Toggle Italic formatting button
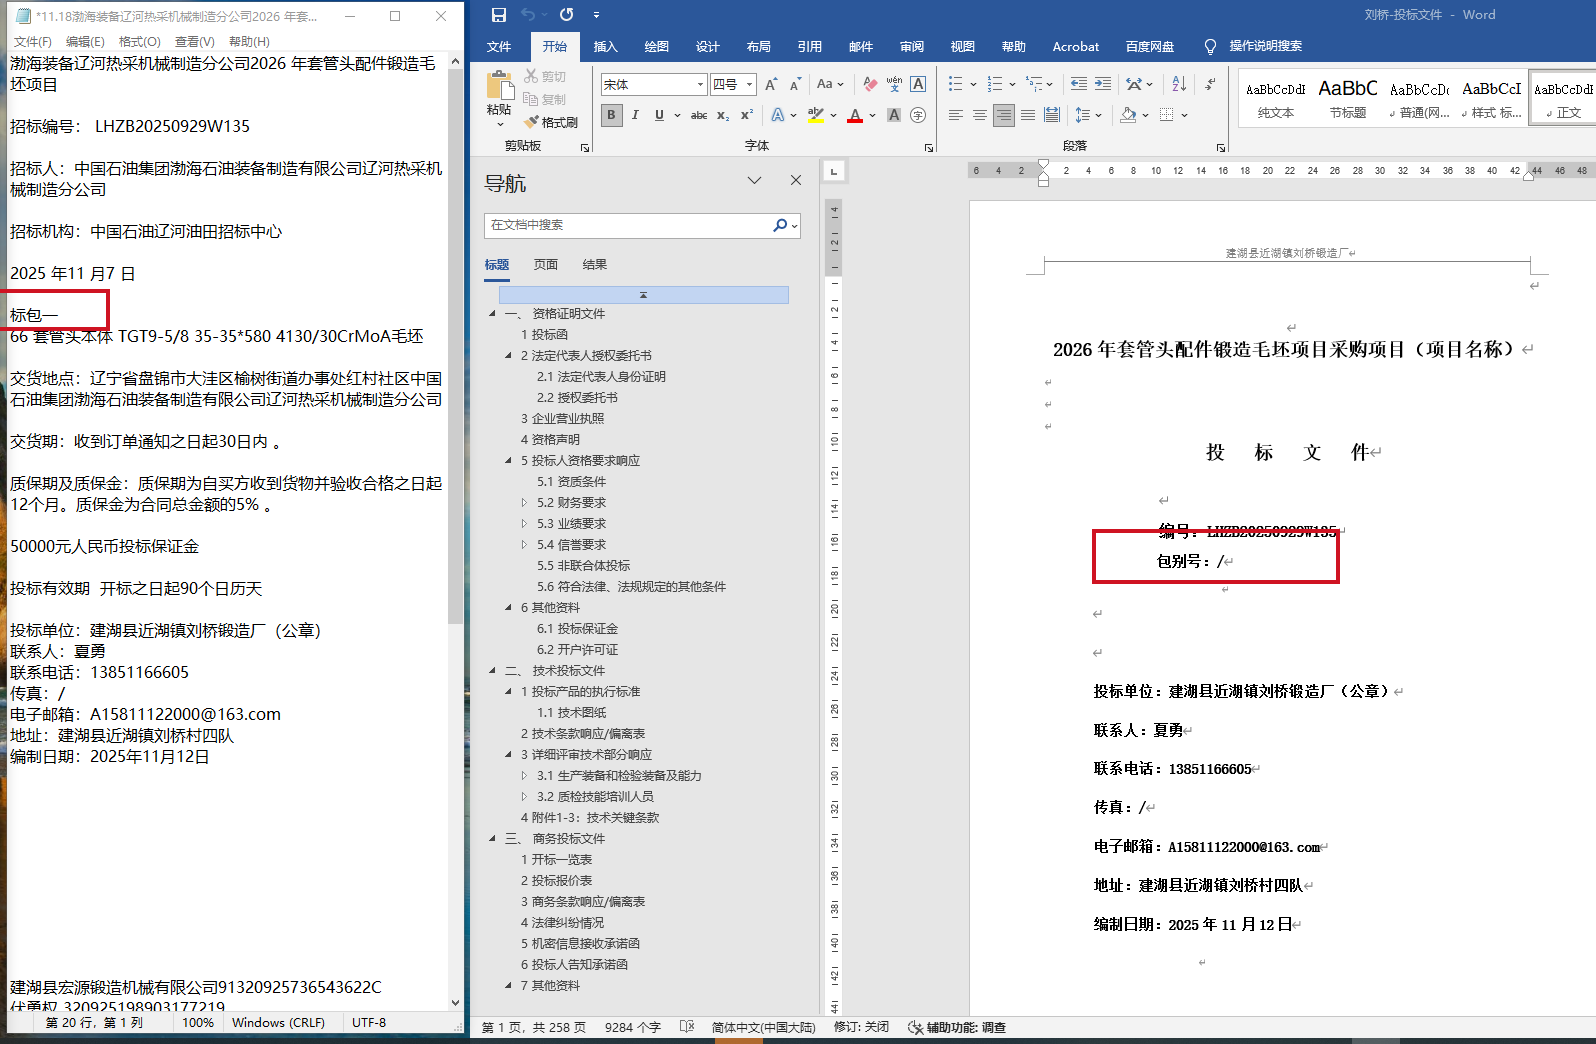This screenshot has width=1596, height=1044. coord(635,115)
